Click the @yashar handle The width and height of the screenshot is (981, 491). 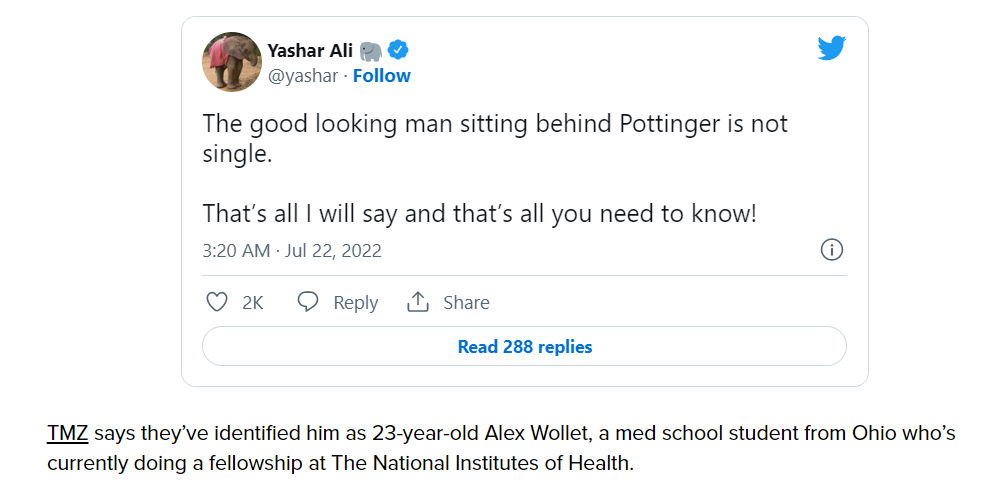pos(303,76)
